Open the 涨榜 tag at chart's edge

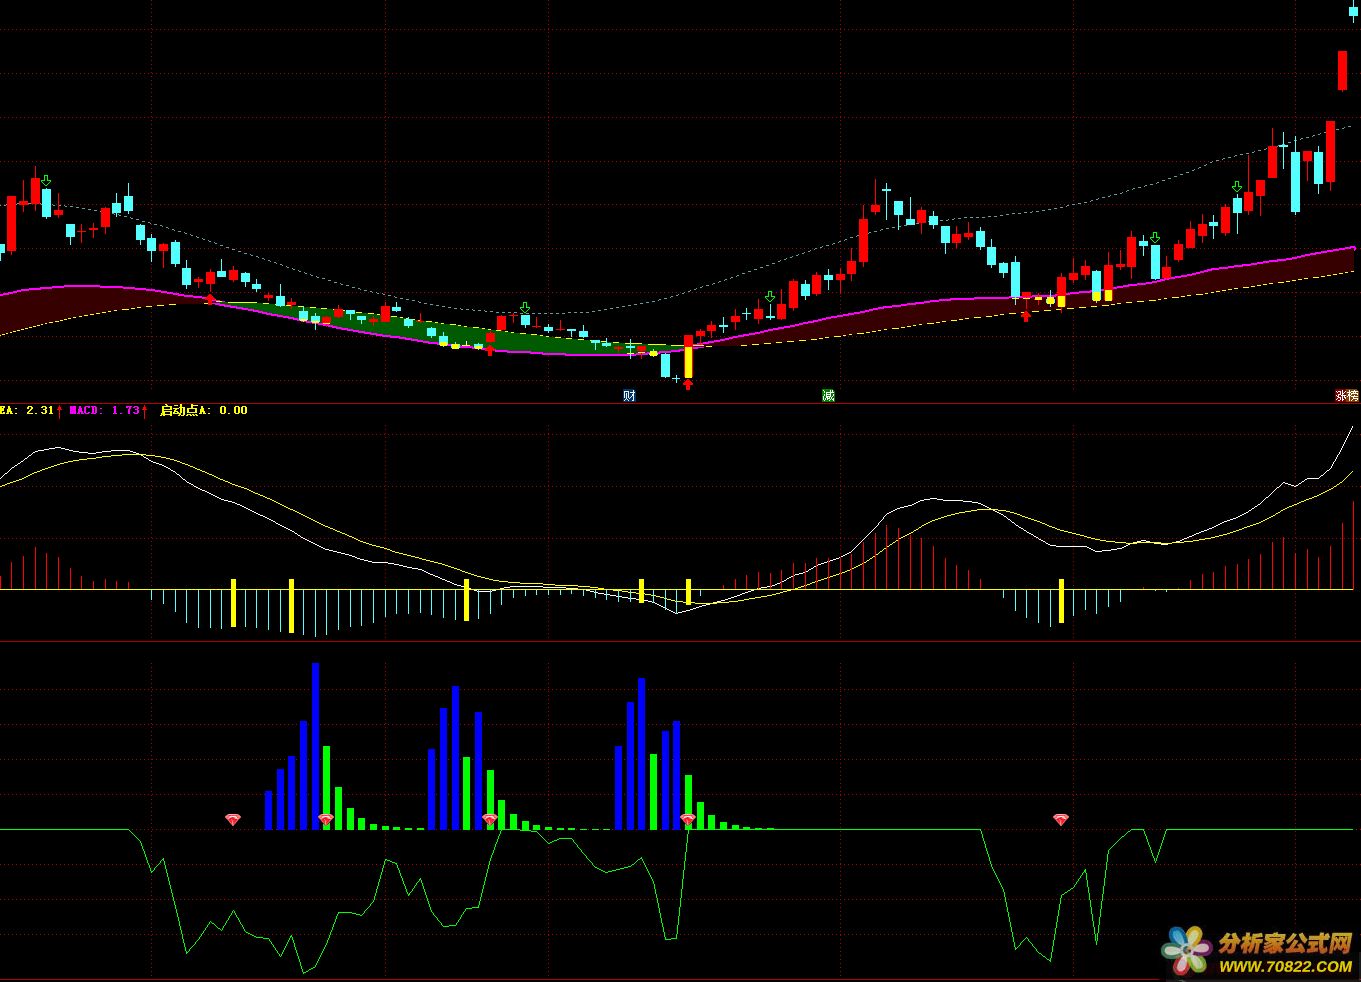click(x=1347, y=395)
